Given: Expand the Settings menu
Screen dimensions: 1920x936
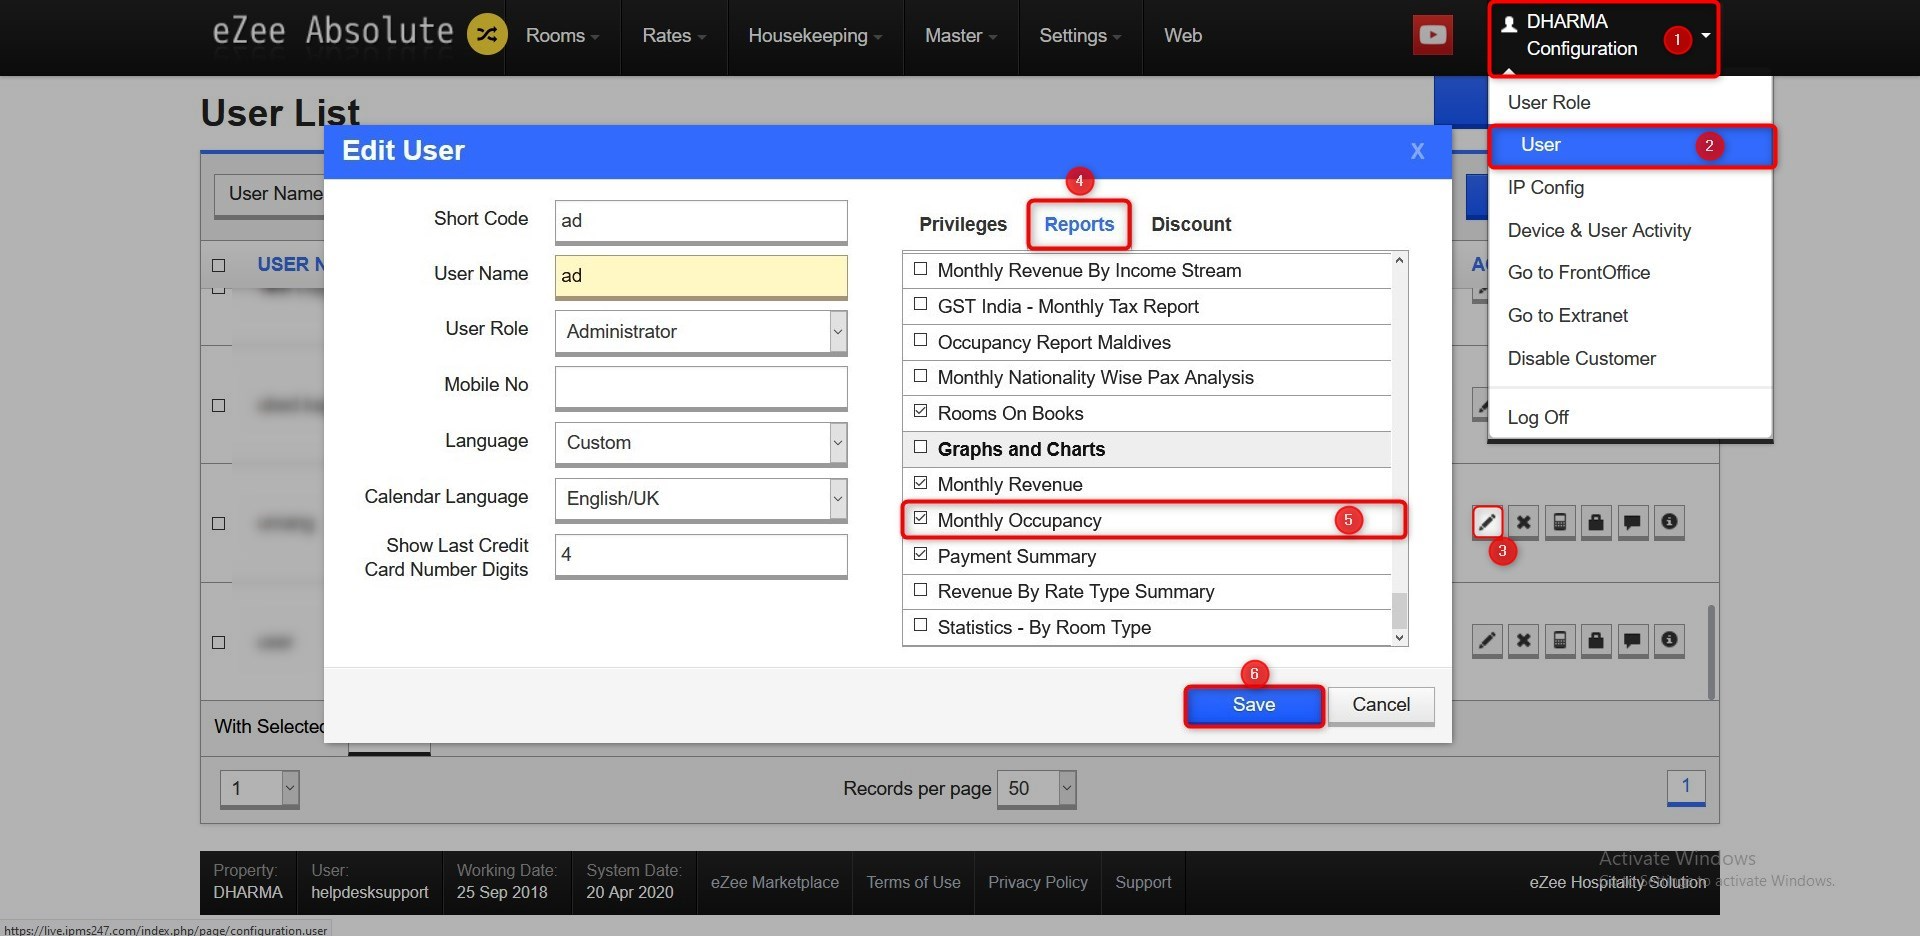Looking at the screenshot, I should pyautogui.click(x=1080, y=36).
